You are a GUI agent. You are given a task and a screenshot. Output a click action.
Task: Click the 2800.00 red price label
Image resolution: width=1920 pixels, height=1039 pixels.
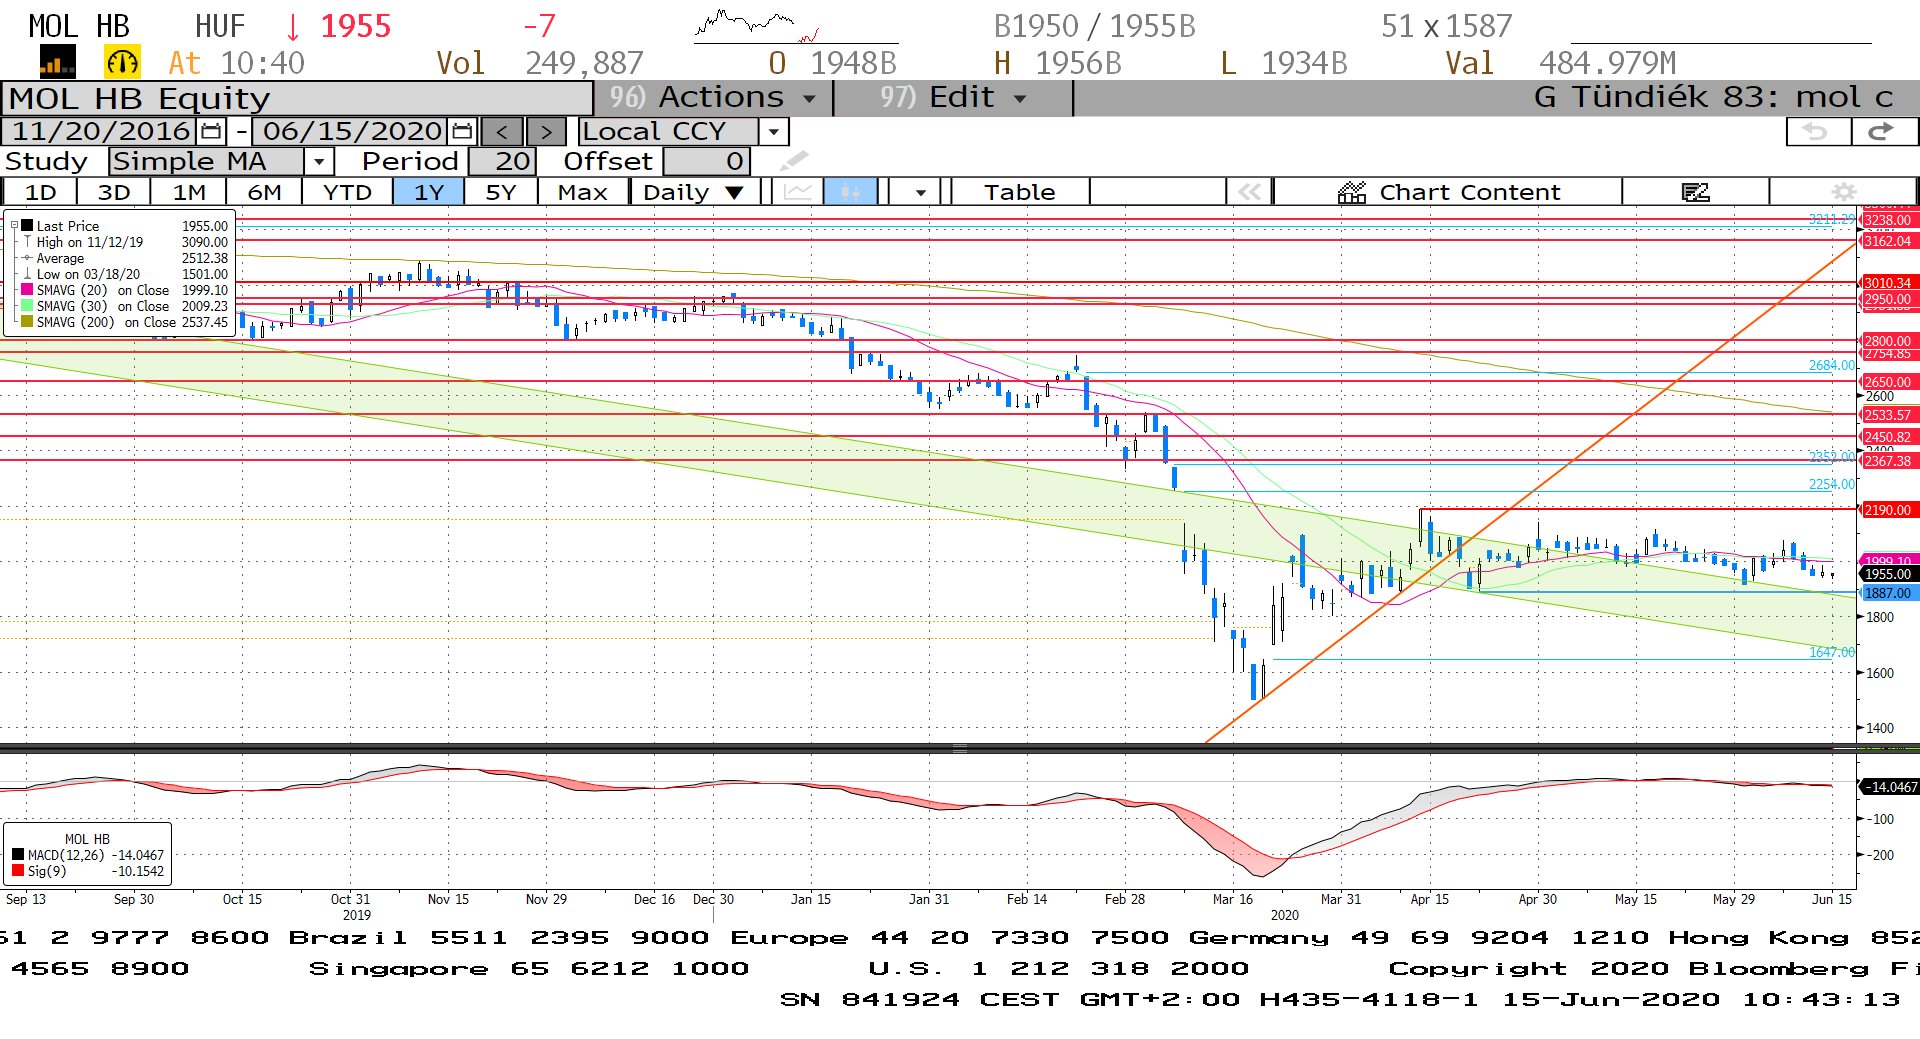(x=1887, y=341)
